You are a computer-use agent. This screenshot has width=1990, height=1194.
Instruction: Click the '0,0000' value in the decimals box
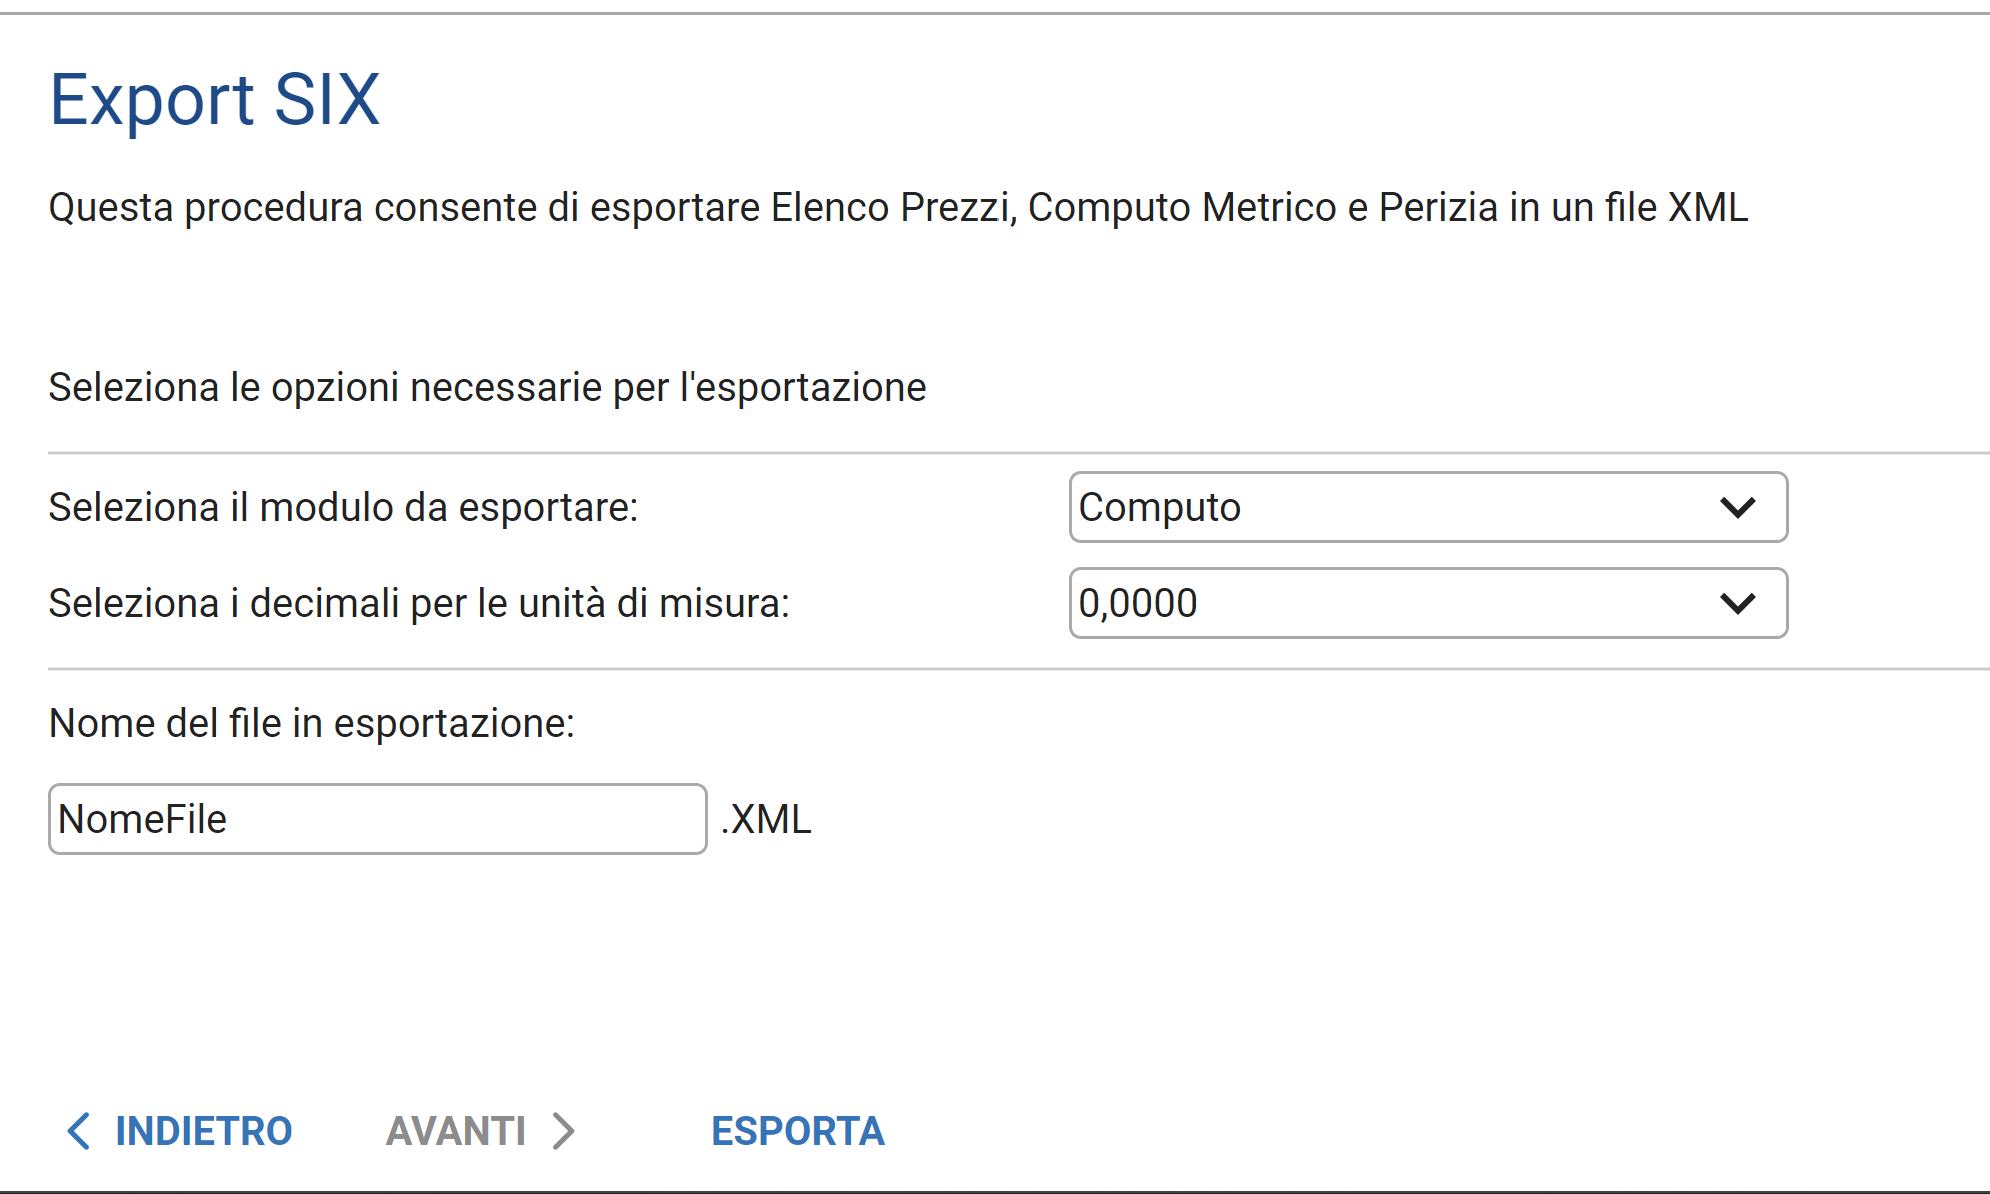click(1138, 604)
